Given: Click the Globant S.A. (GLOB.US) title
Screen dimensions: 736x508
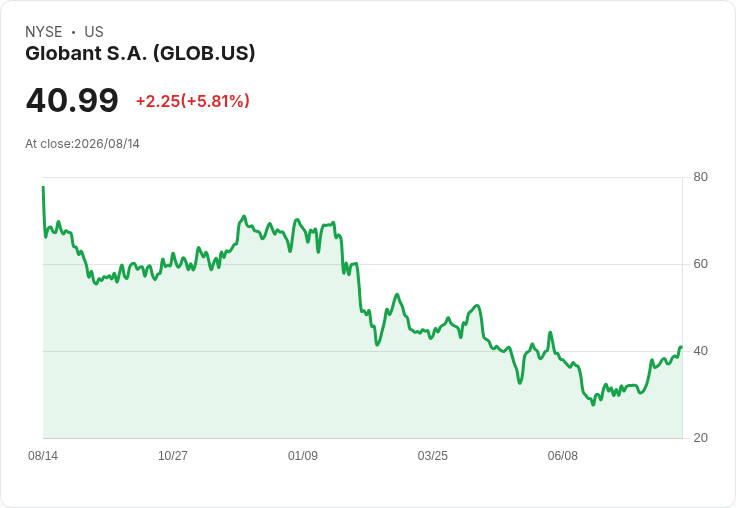Looking at the screenshot, I should (140, 53).
